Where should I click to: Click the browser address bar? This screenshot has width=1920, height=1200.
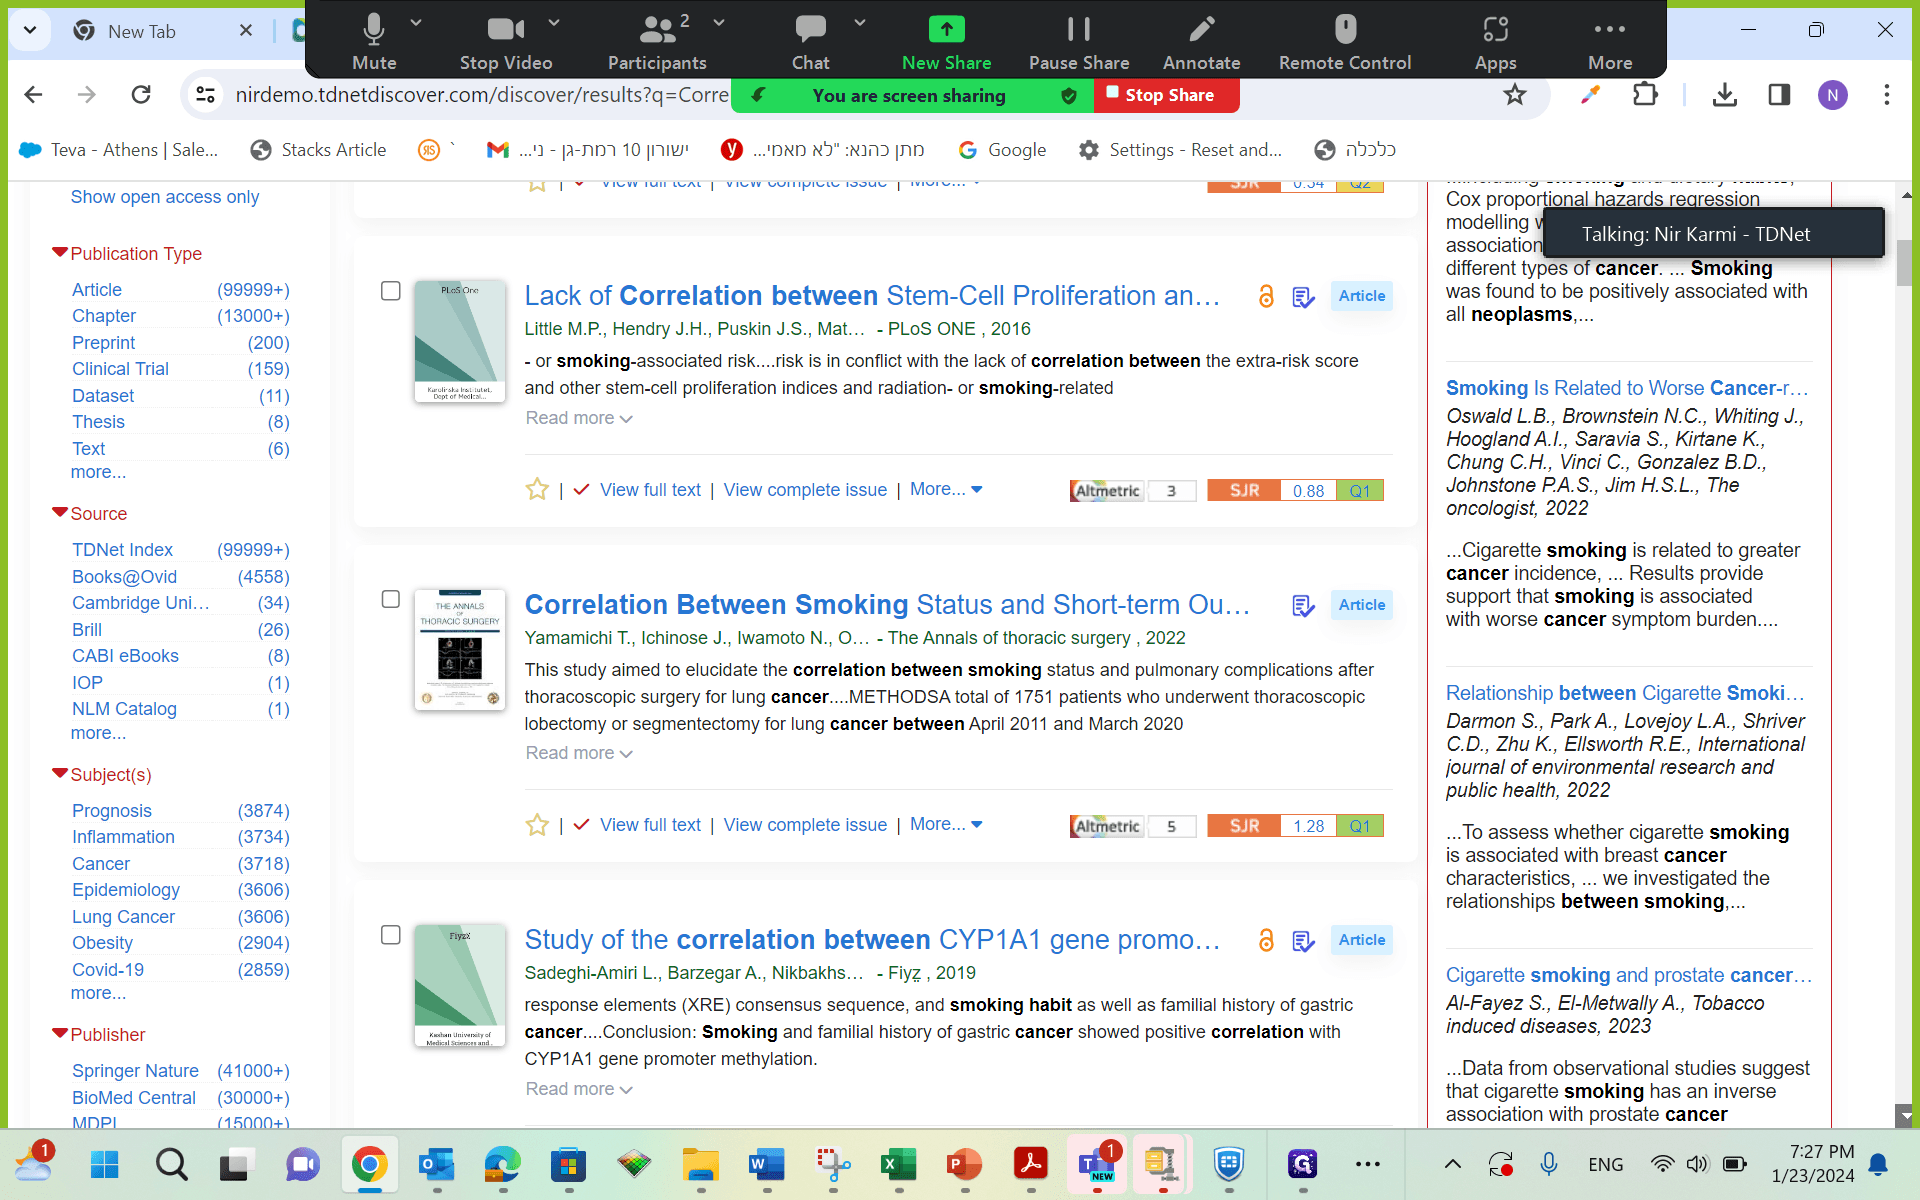coord(482,95)
